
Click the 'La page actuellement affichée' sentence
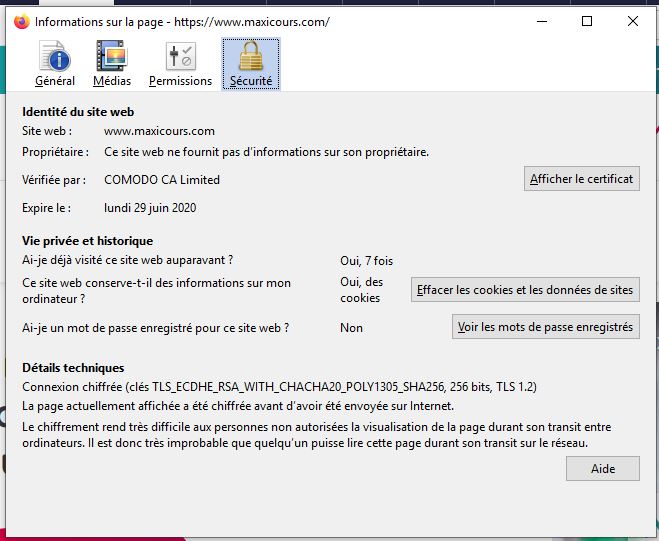[238, 406]
